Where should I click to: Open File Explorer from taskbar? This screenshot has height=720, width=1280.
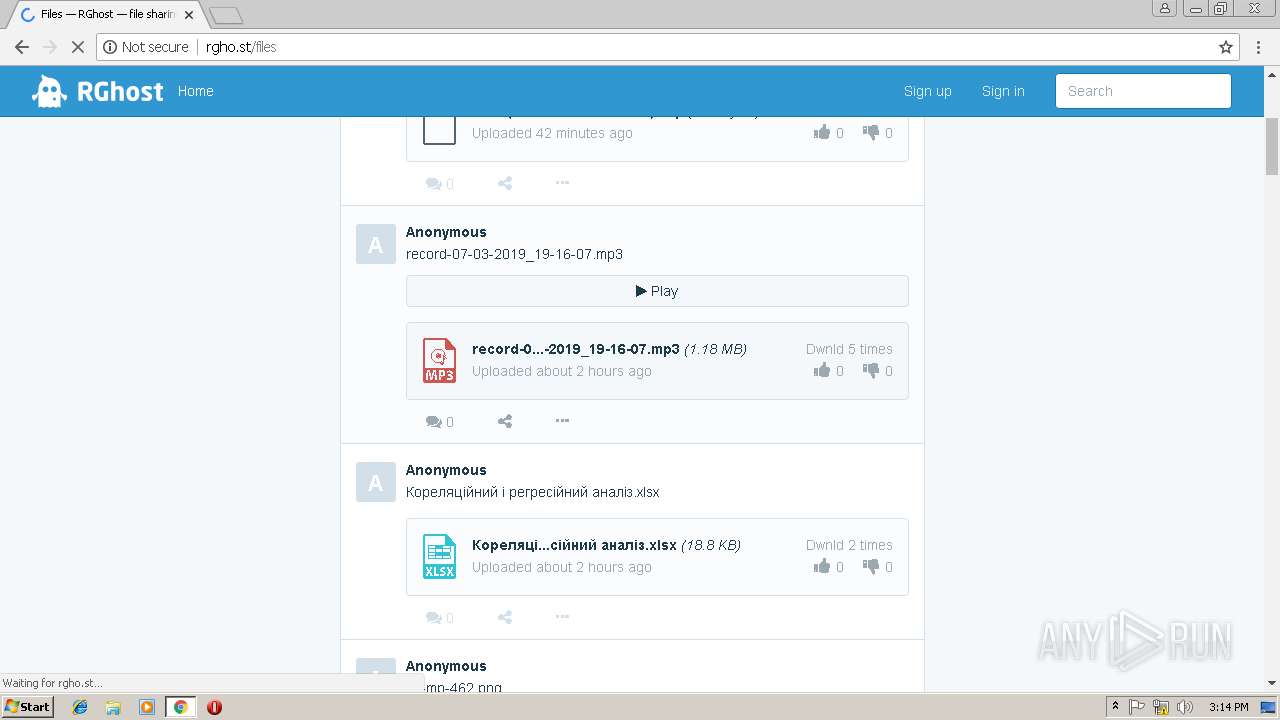pos(113,707)
